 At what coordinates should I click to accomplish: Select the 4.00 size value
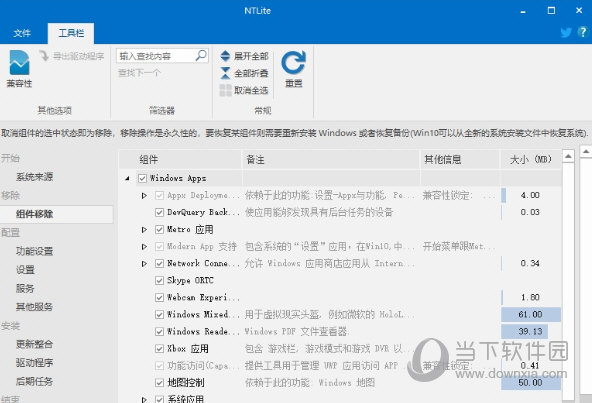pyautogui.click(x=530, y=195)
